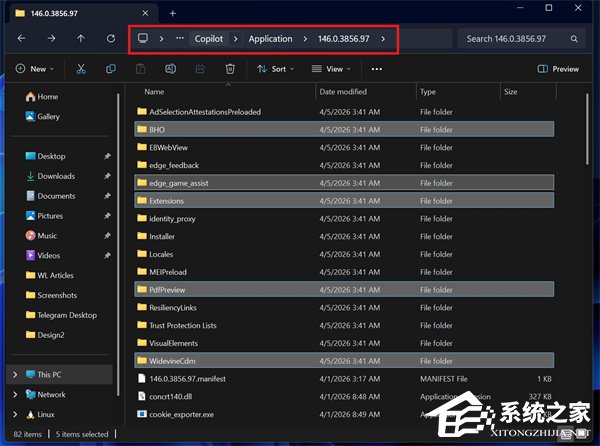Click the Paste icon in toolbar
Viewport: 600px width, 446px height.
coord(140,69)
